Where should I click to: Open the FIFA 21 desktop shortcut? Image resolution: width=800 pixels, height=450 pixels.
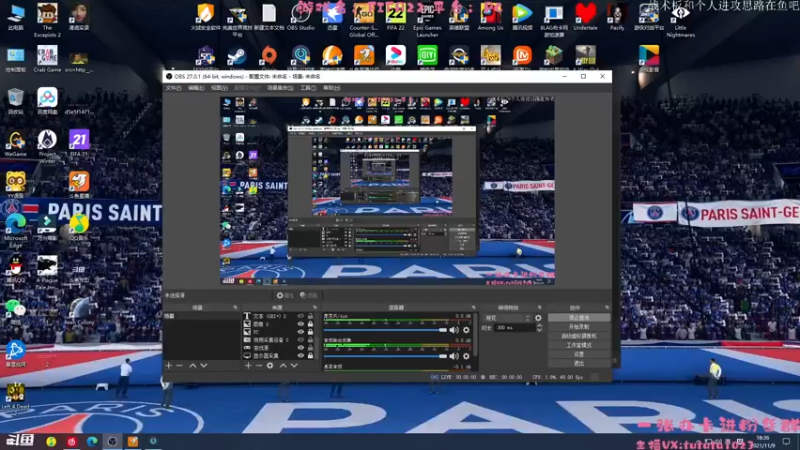79,143
